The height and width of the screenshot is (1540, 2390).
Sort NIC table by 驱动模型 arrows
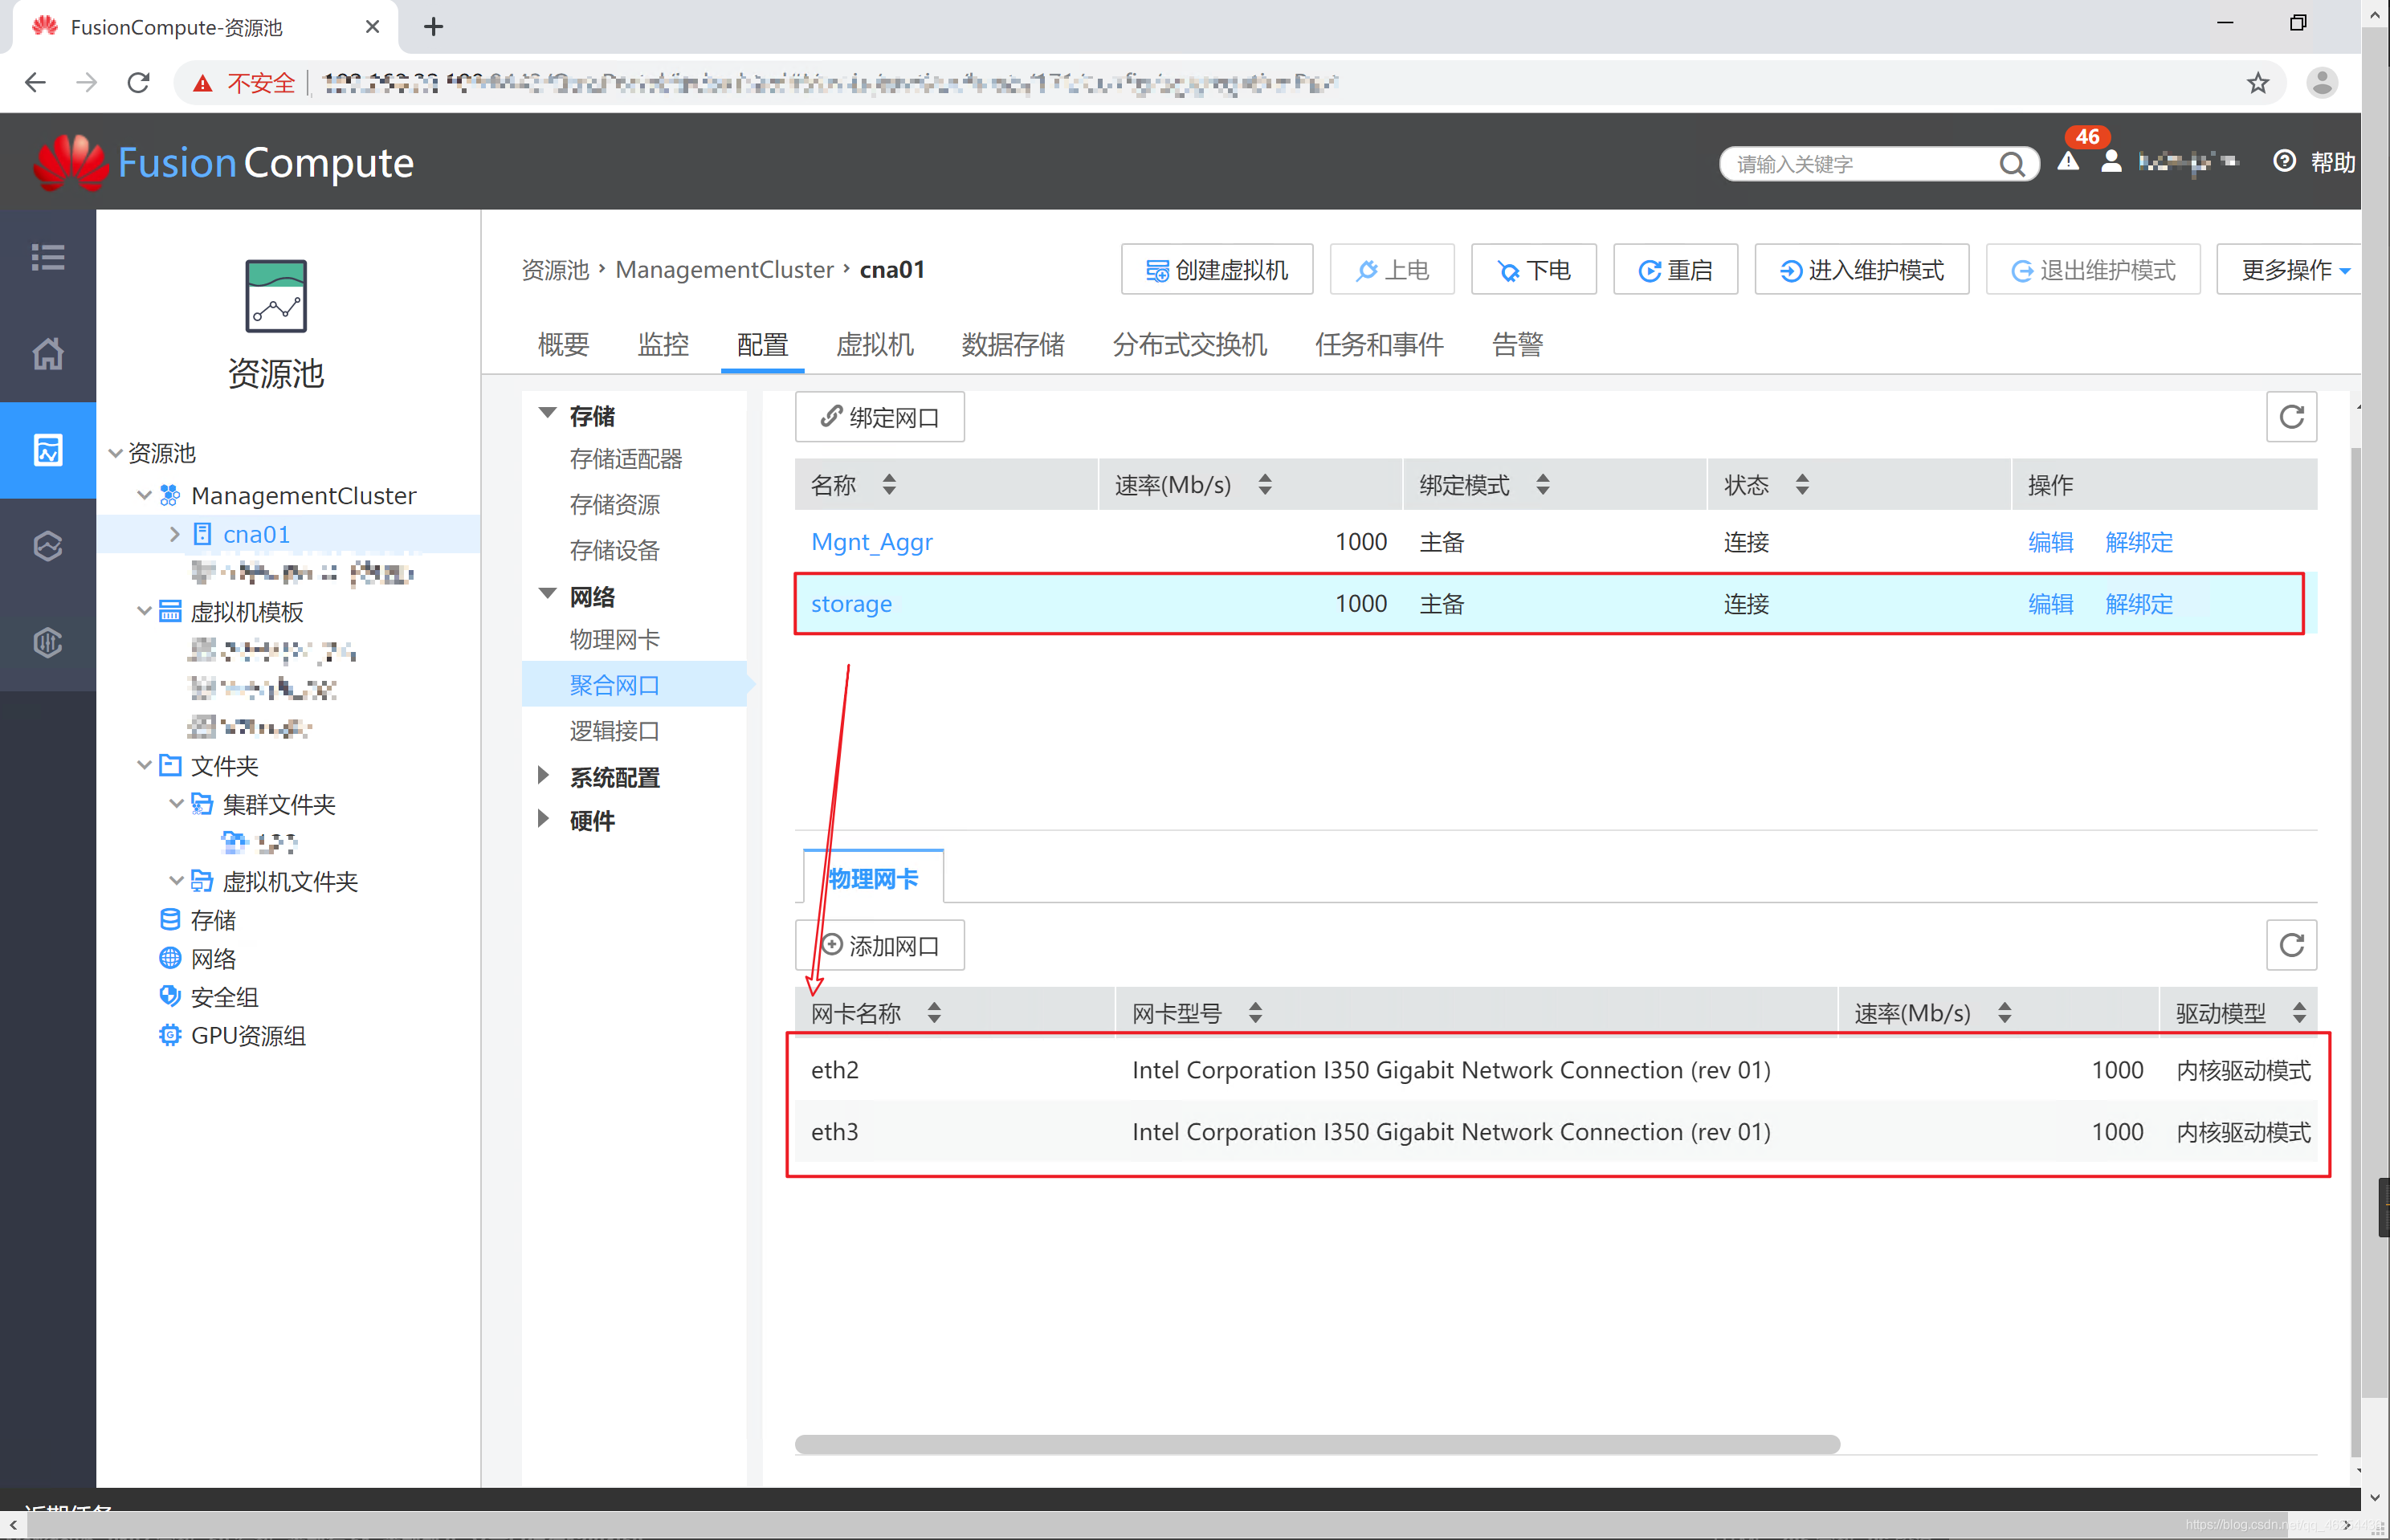click(x=2300, y=1013)
